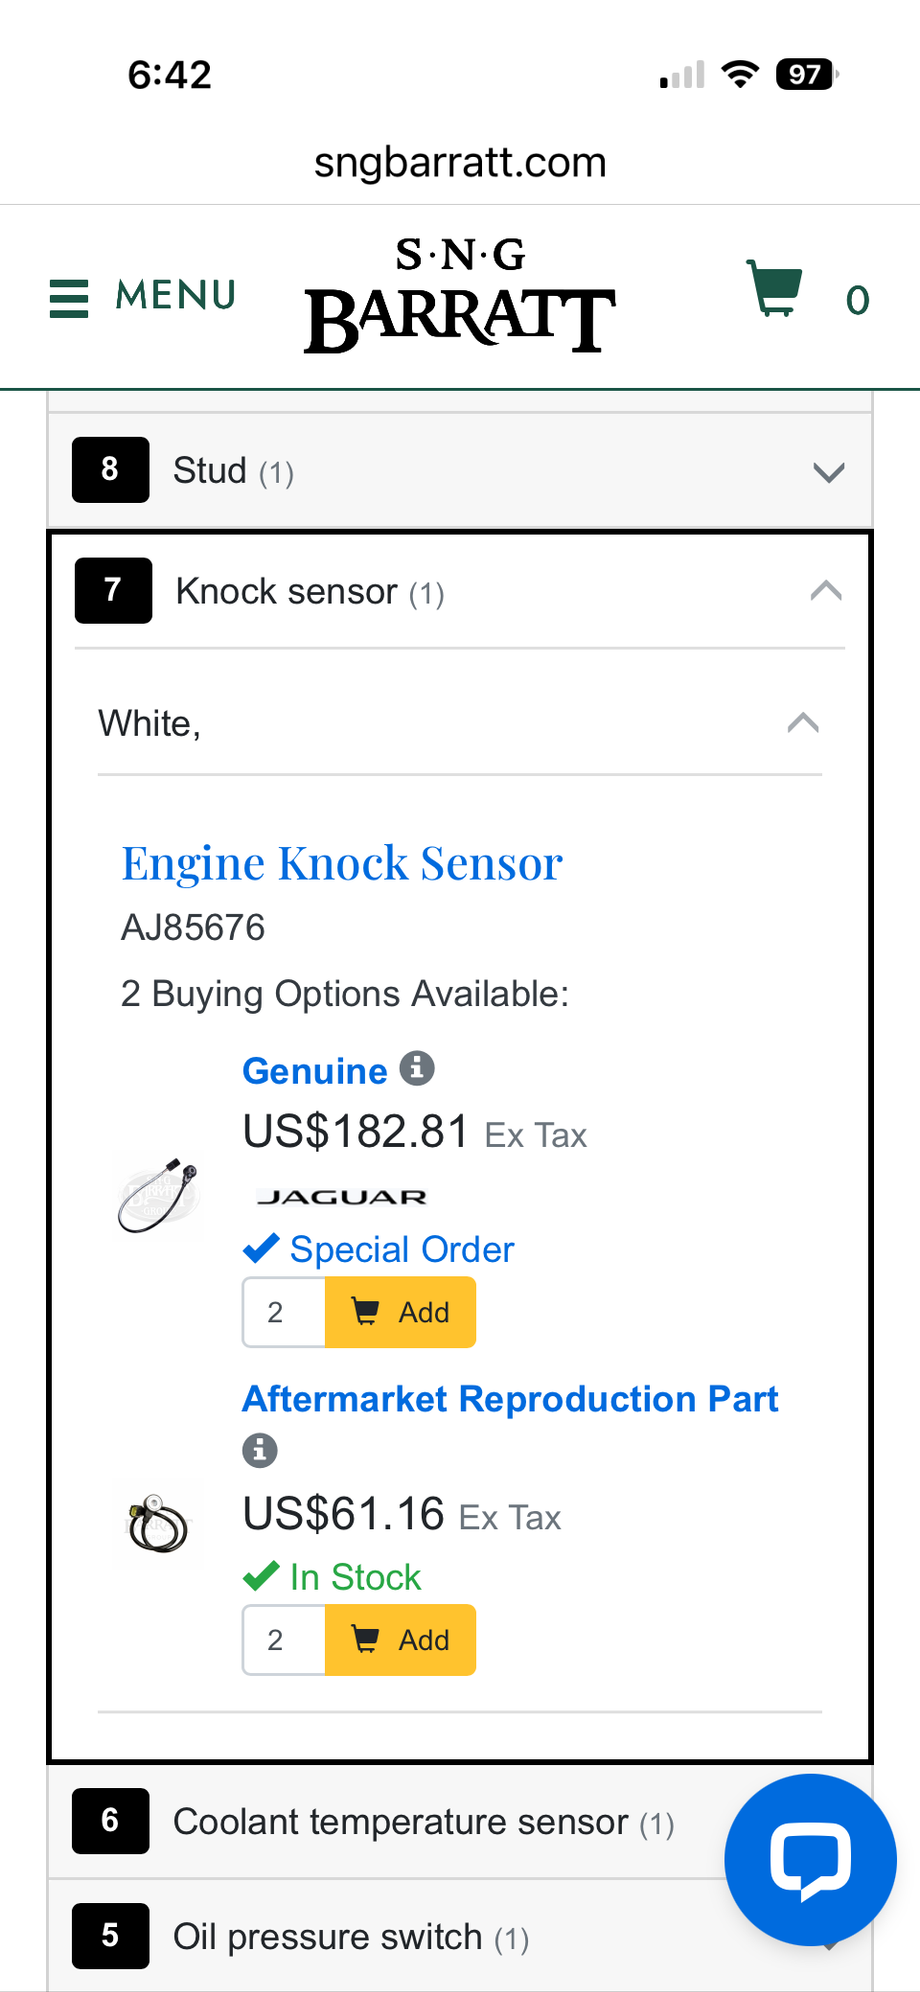Image resolution: width=920 pixels, height=1992 pixels.
Task: Tap the S·N·G Barratt logo
Action: (x=460, y=295)
